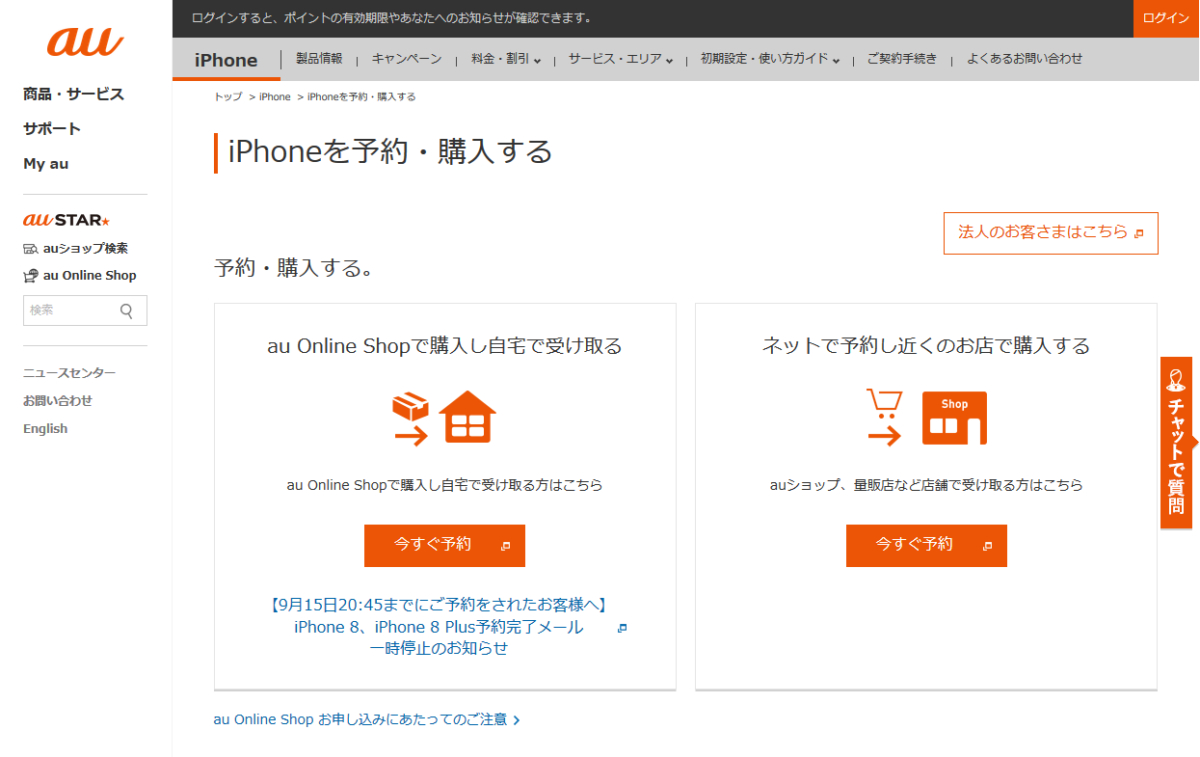Image resolution: width=1200 pixels, height=757 pixels.
Task: Click the iPhoneを予約・購入する page heading
Action: (x=390, y=152)
